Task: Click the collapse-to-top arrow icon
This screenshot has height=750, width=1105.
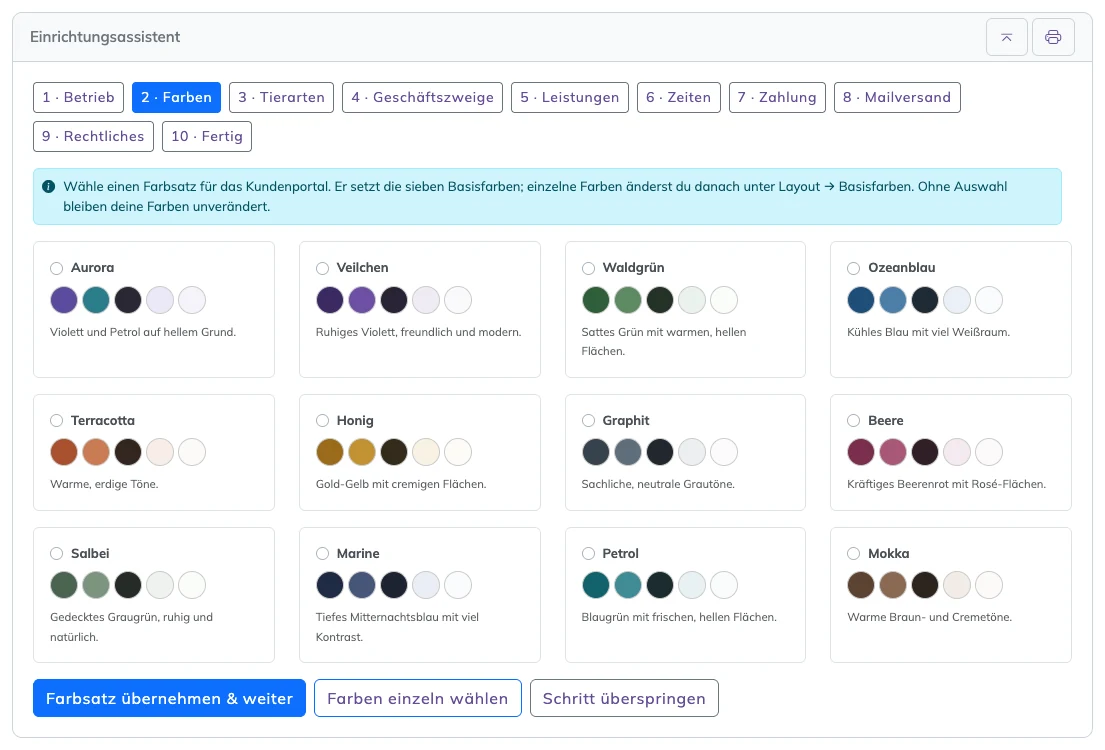Action: pos(1006,37)
